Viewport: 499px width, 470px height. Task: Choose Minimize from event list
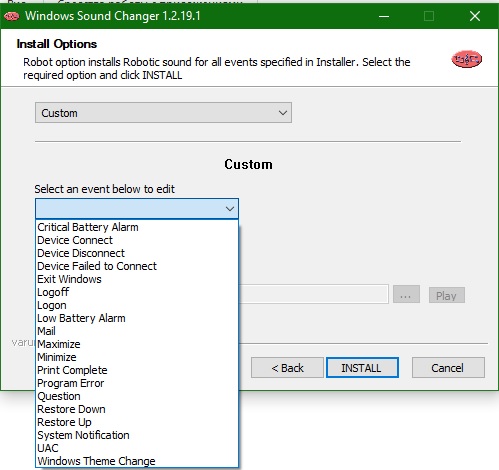(x=137, y=357)
